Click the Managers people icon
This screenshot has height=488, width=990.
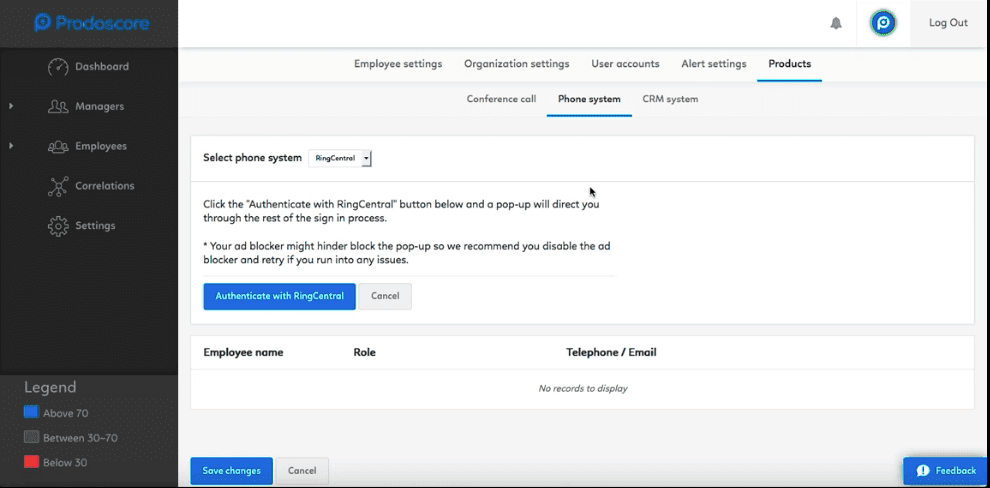pos(58,106)
